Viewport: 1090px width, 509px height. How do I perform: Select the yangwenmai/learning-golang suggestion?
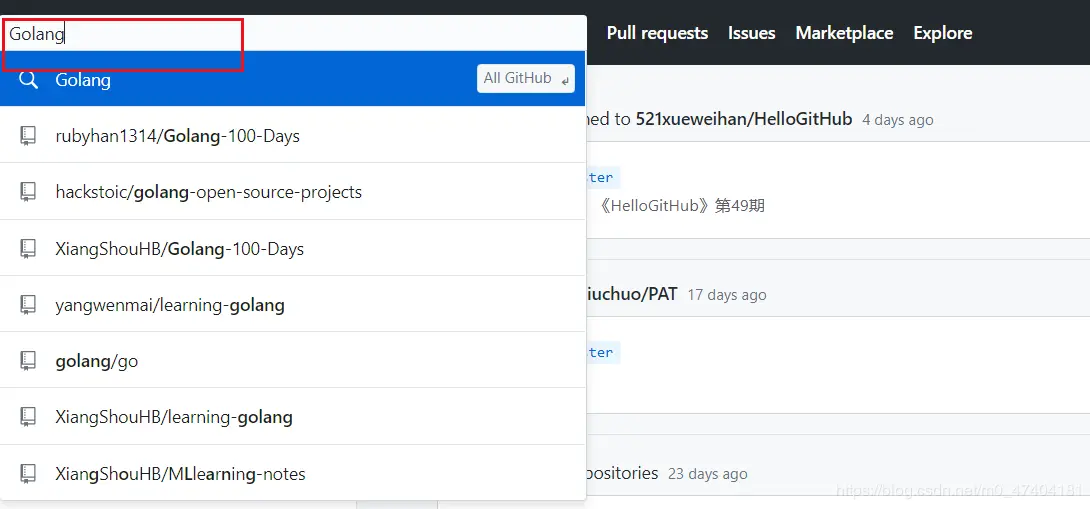pyautogui.click(x=170, y=305)
